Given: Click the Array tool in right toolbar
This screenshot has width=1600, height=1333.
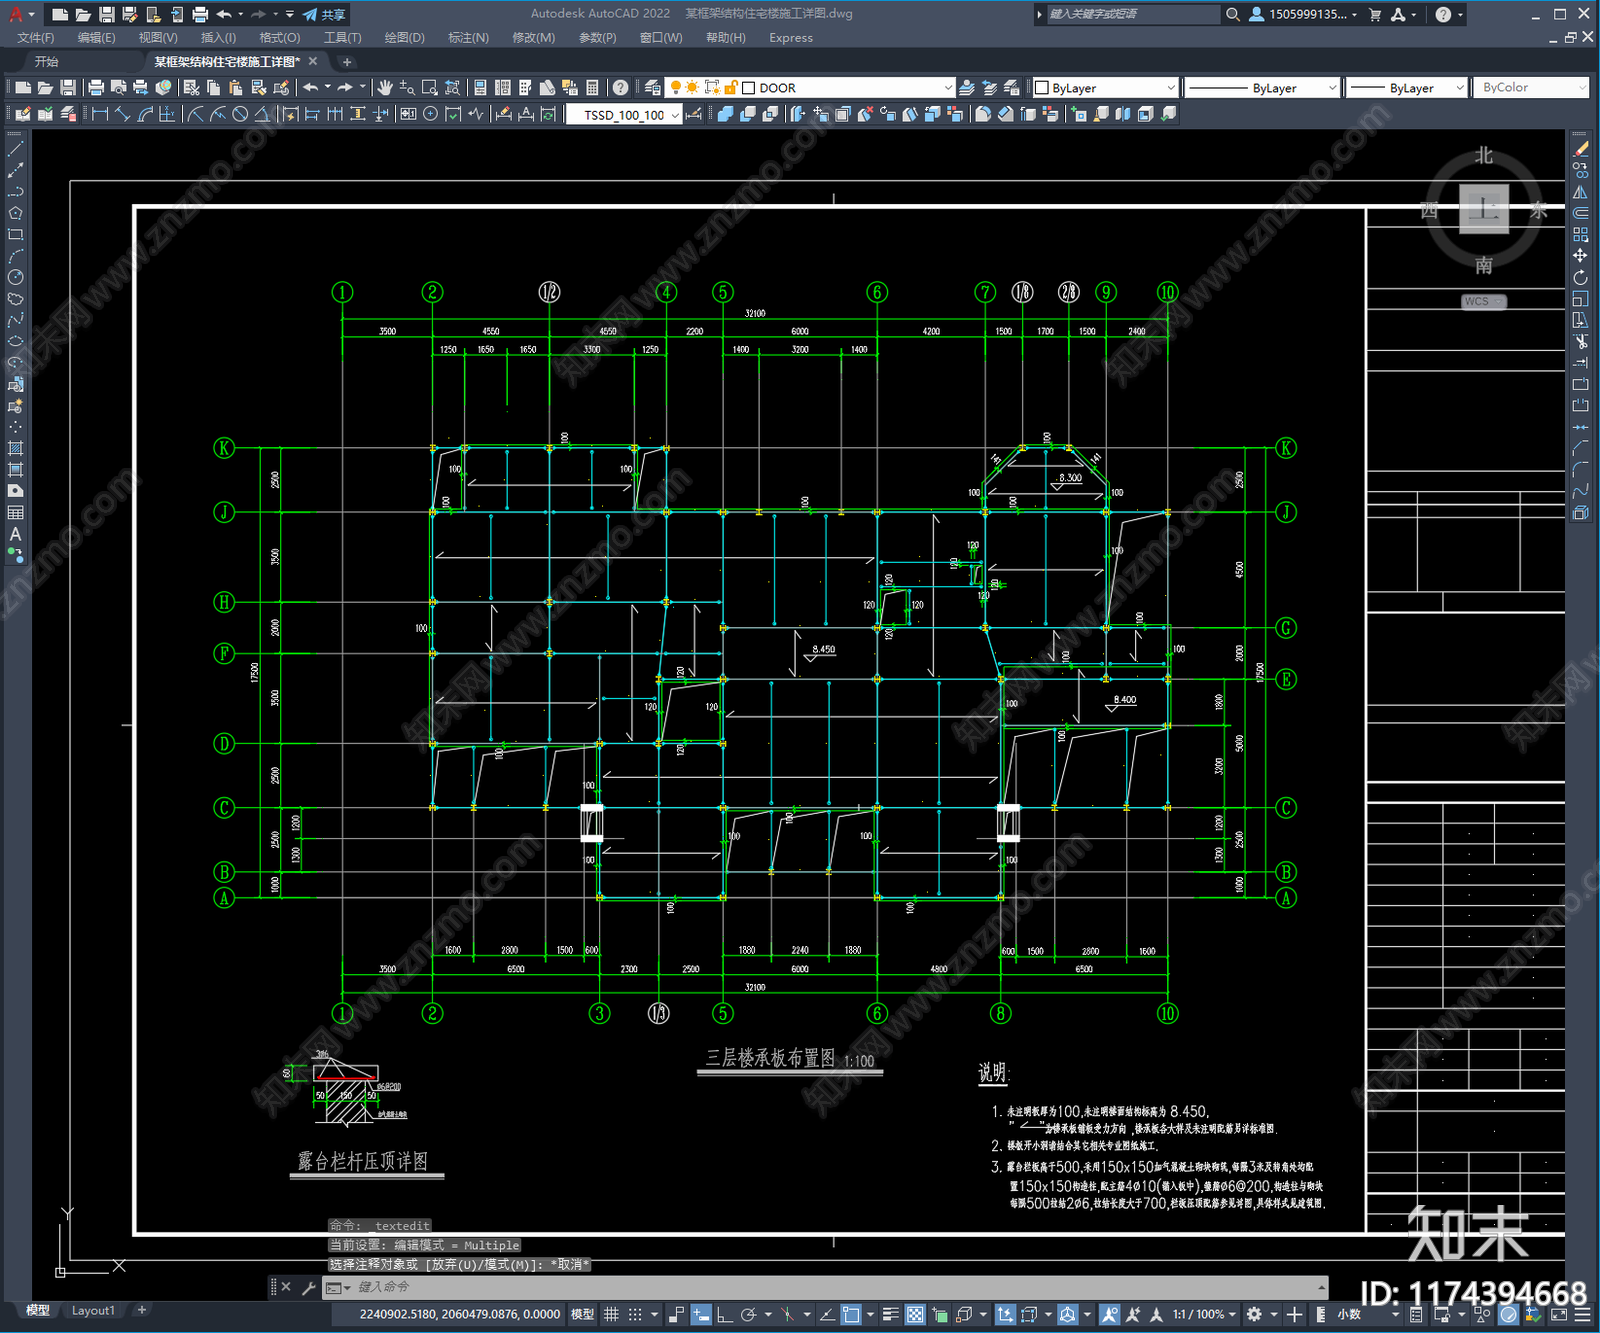Looking at the screenshot, I should 1580,234.
